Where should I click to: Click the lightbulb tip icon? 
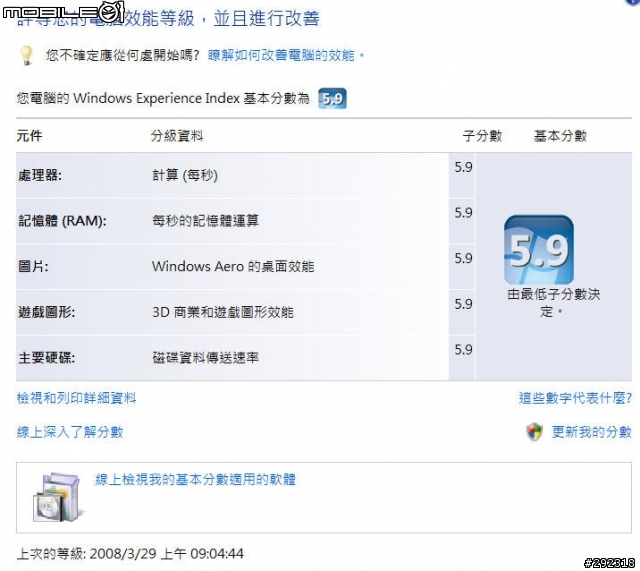pyautogui.click(x=27, y=55)
